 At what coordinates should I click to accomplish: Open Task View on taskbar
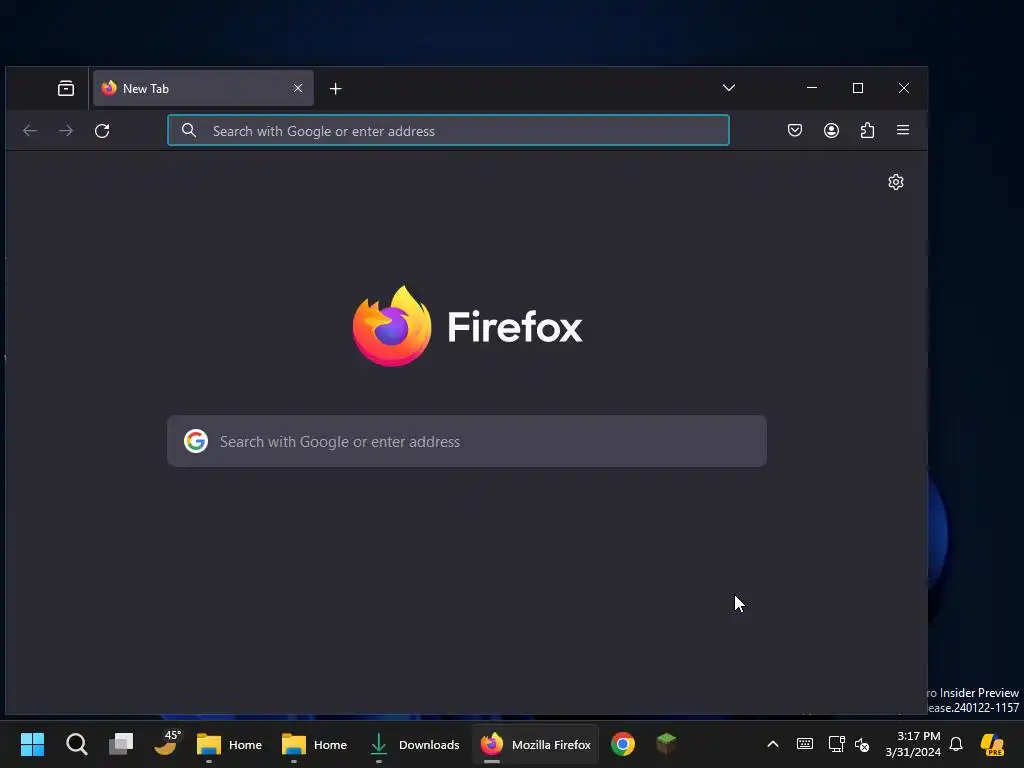point(121,744)
